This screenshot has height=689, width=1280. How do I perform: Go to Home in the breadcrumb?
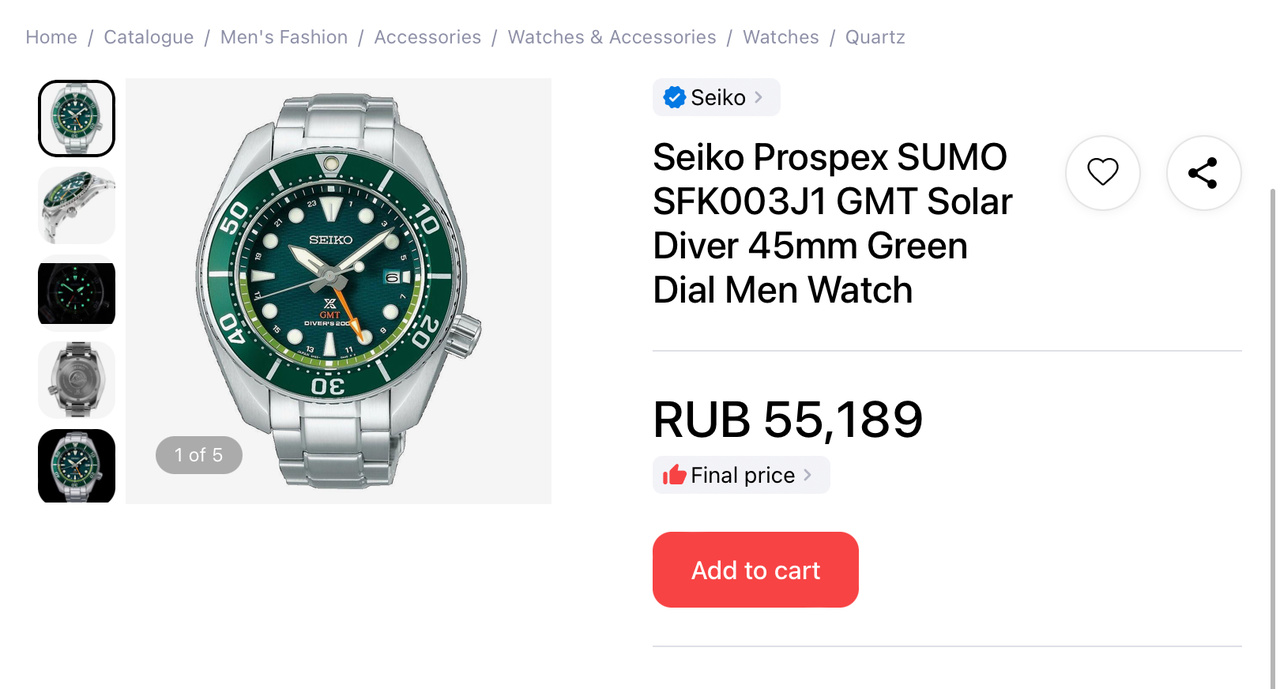[51, 37]
